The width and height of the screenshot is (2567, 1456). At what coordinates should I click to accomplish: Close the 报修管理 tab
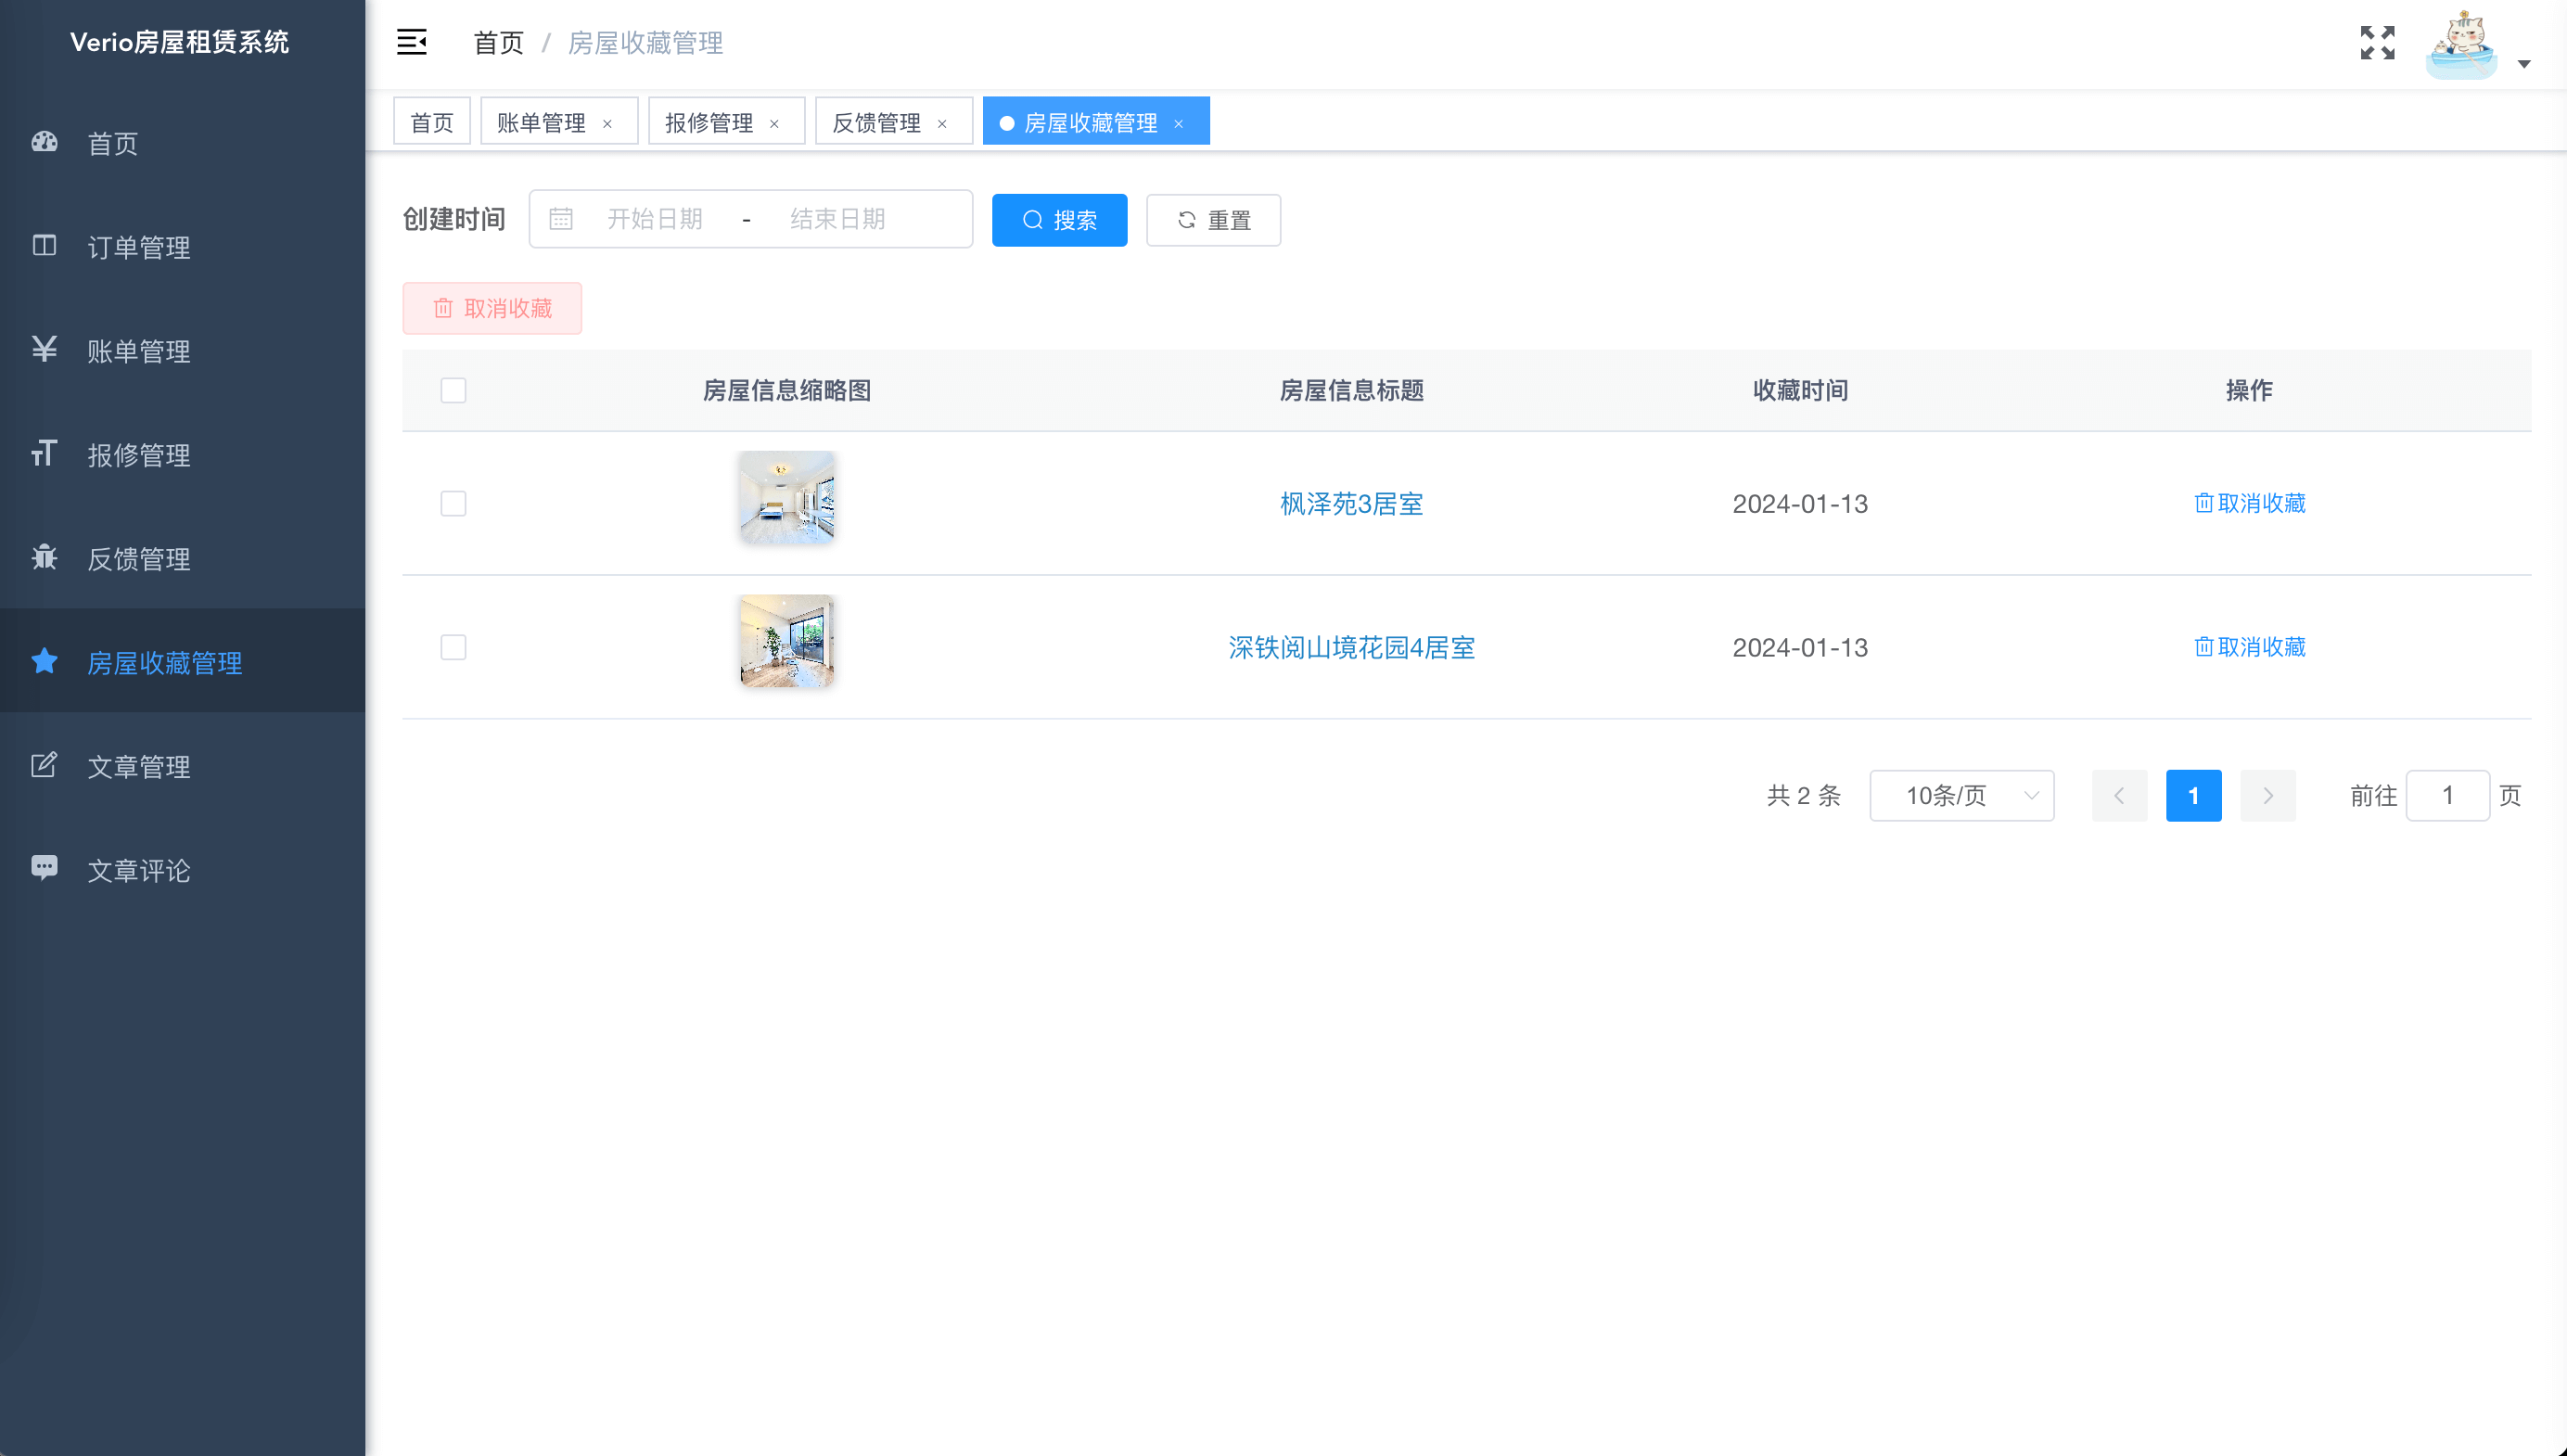[x=774, y=124]
